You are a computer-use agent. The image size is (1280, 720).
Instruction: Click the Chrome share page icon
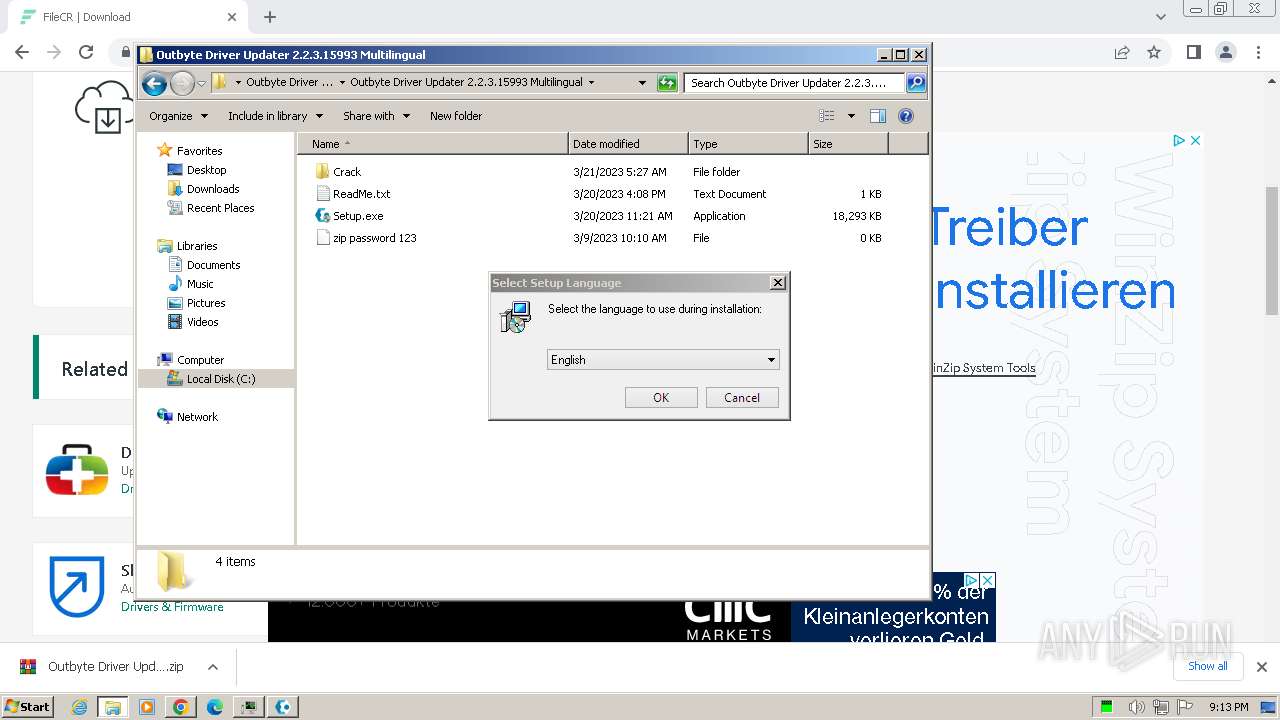point(1122,52)
